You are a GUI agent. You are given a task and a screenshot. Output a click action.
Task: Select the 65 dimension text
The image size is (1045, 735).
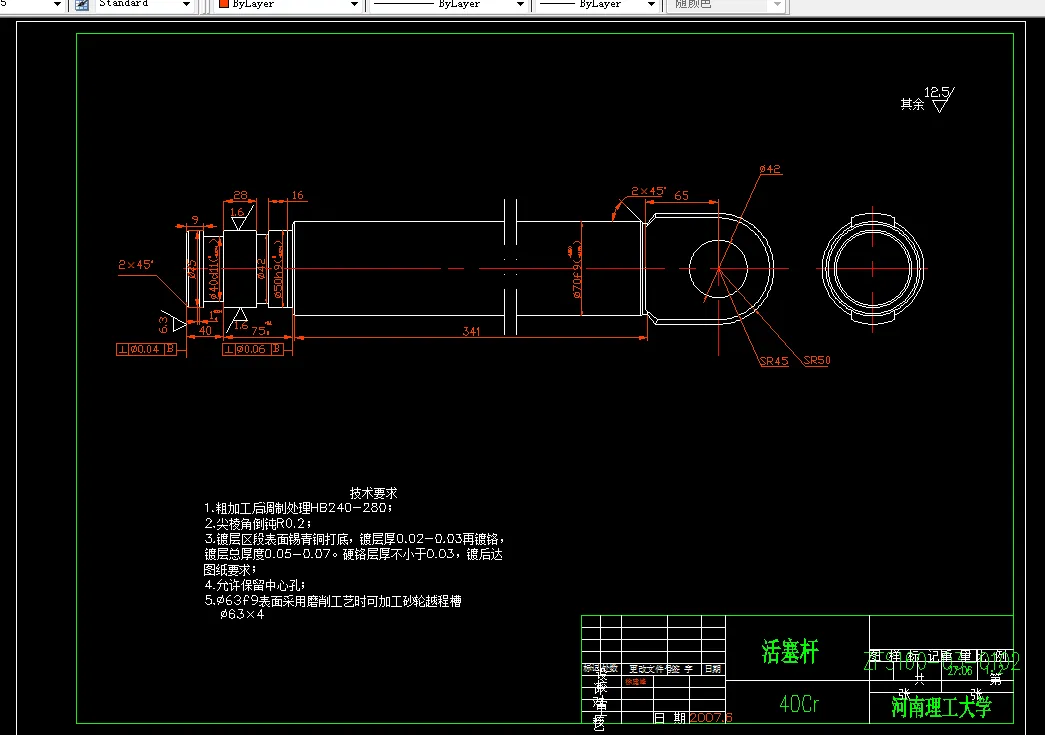coord(681,196)
